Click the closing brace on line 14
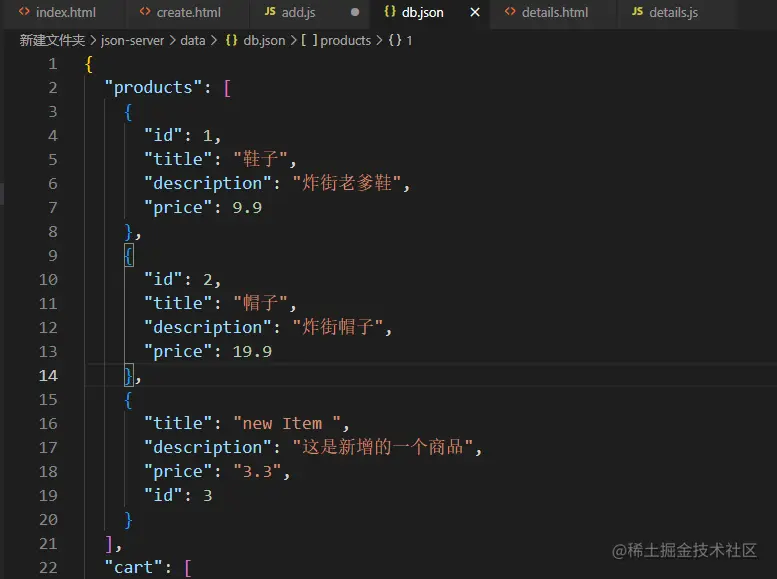The height and width of the screenshot is (579, 777). click(129, 376)
